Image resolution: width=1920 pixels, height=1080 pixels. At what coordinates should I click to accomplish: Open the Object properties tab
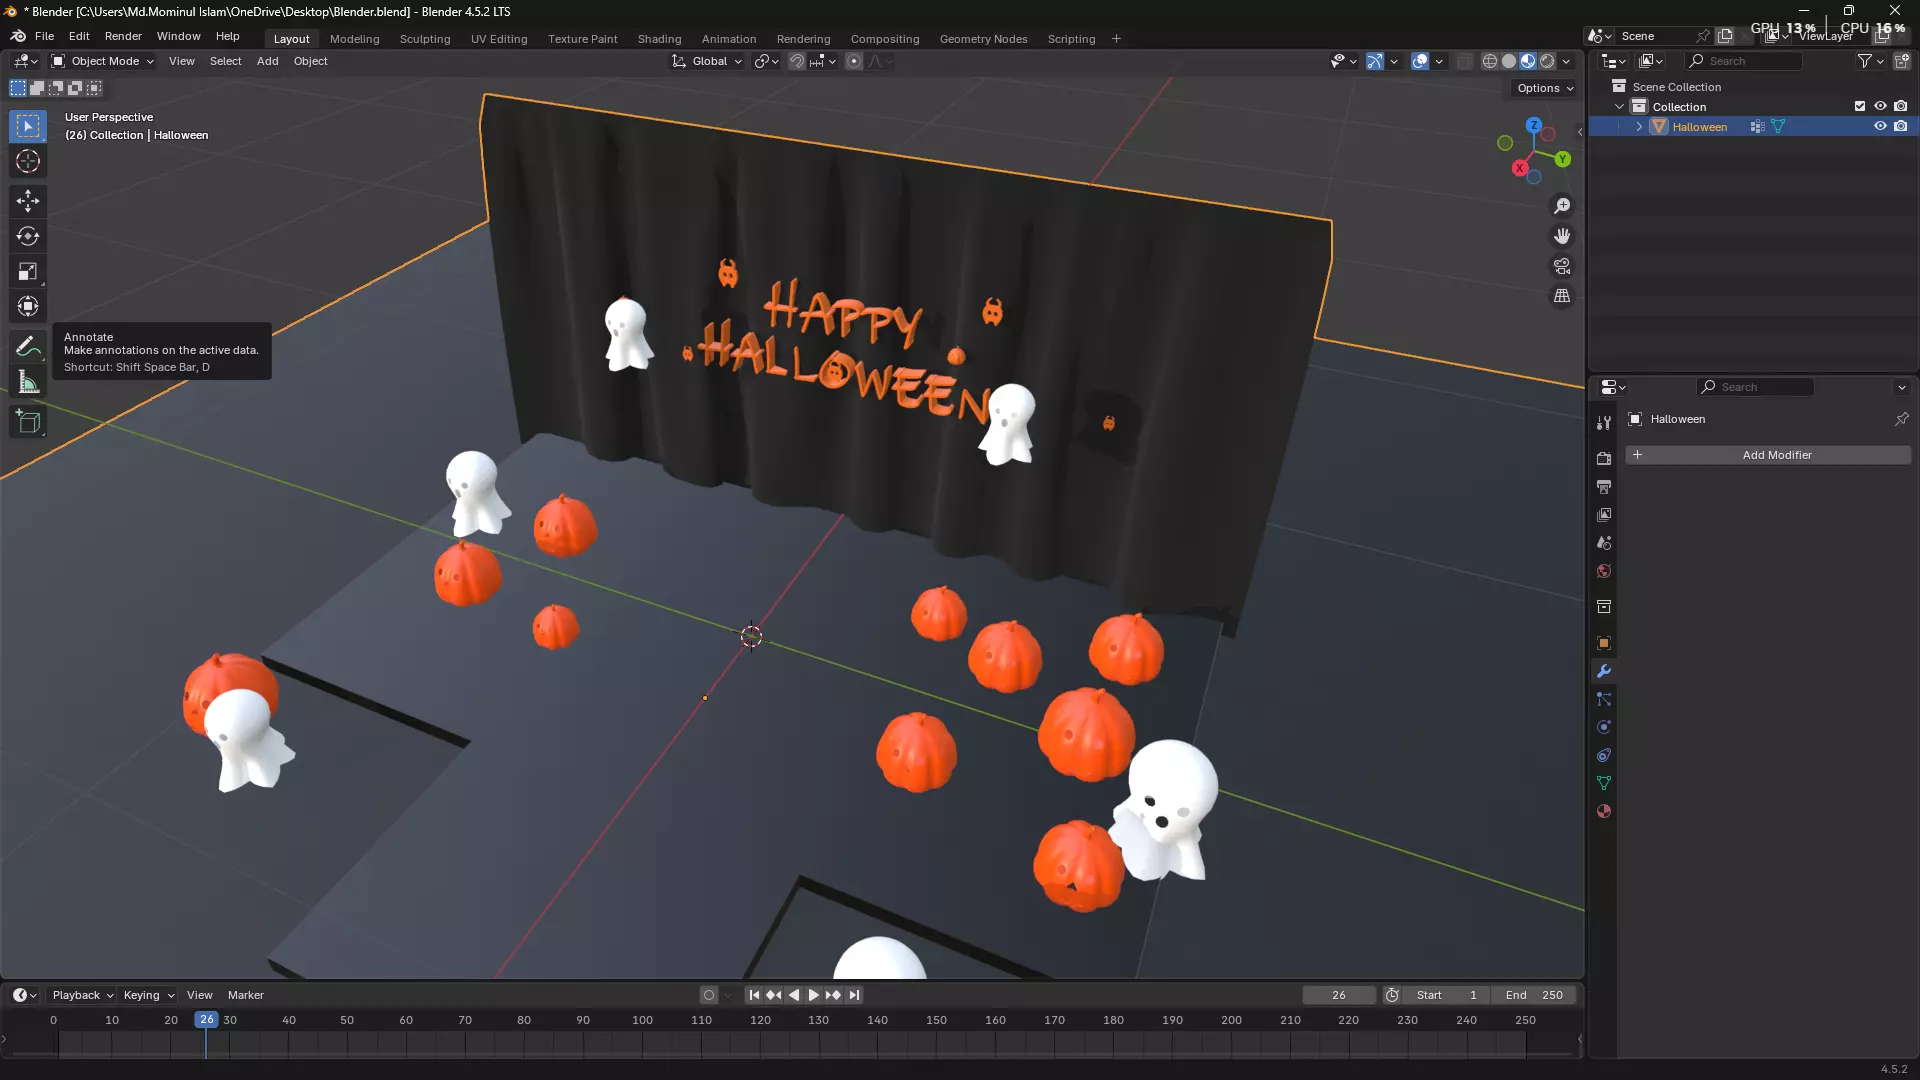(x=1604, y=643)
